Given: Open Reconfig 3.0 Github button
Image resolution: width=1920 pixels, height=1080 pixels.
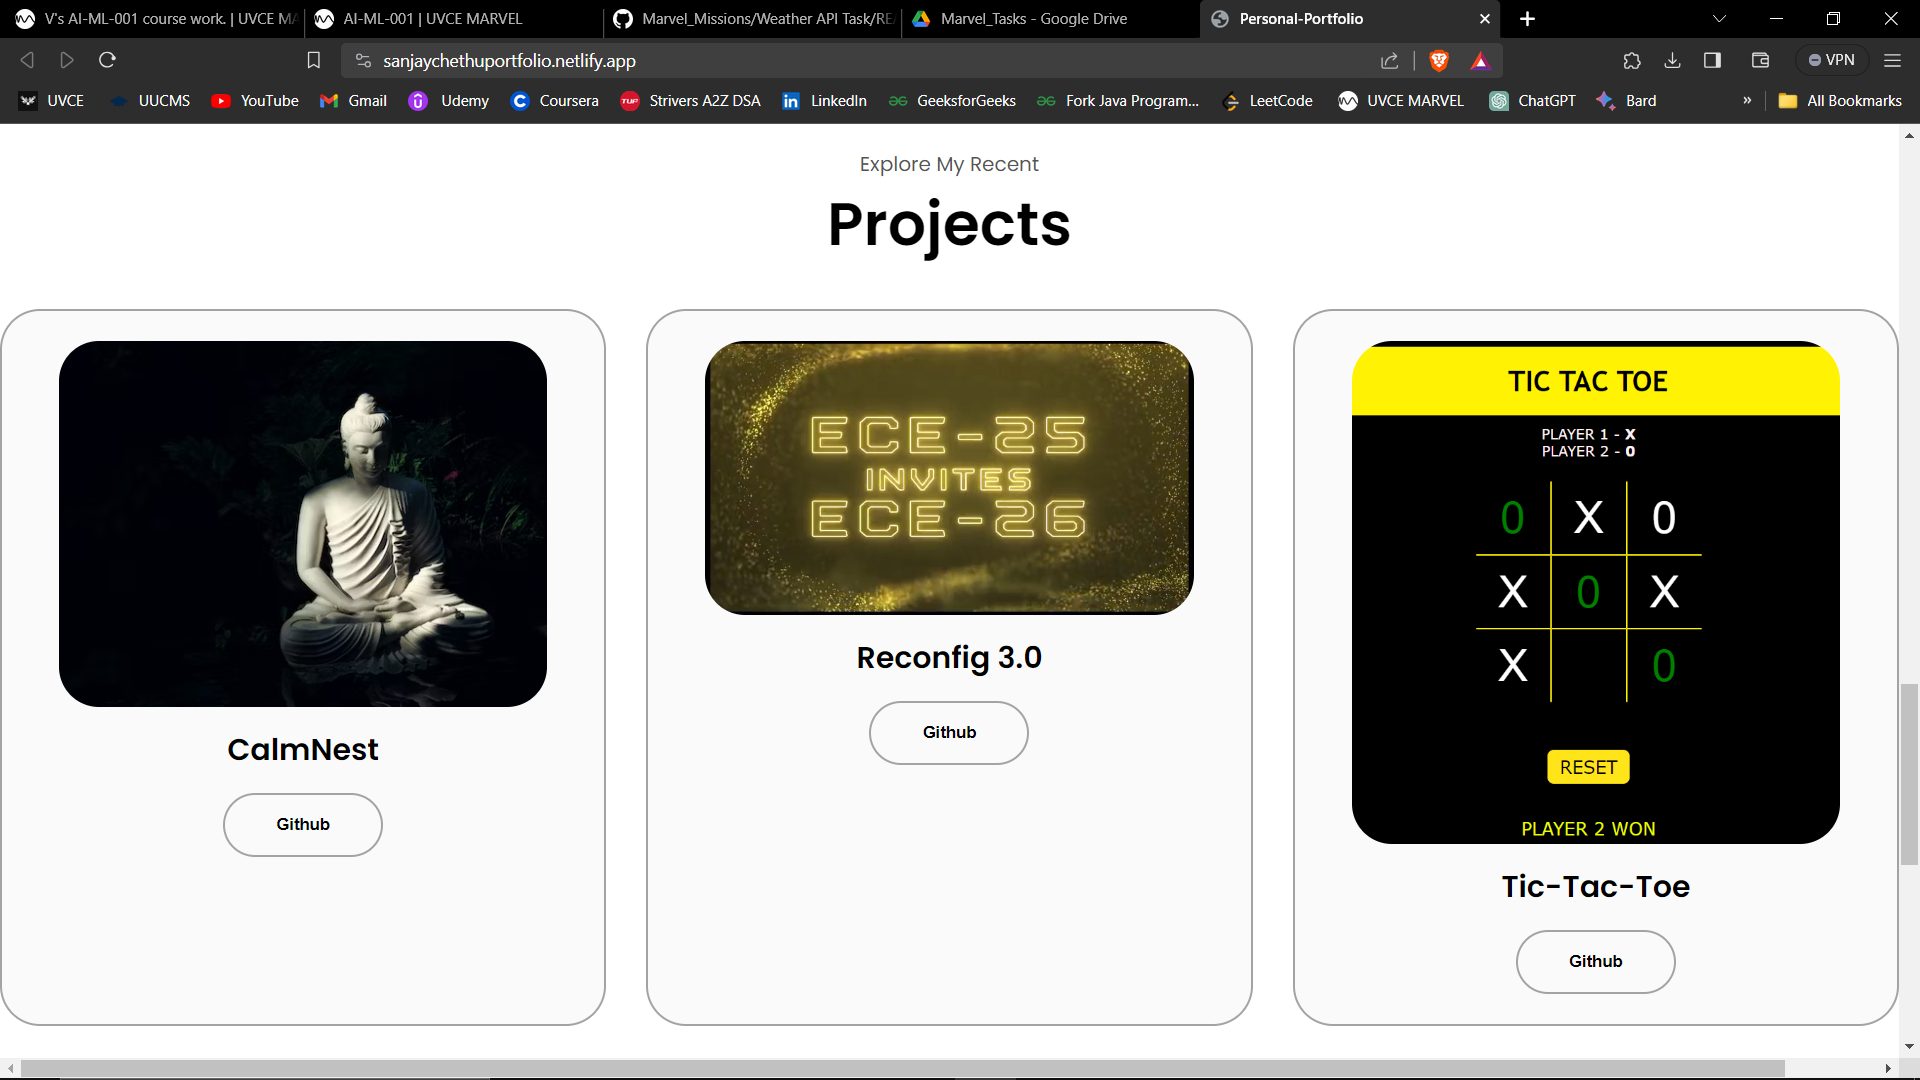Looking at the screenshot, I should click(949, 733).
